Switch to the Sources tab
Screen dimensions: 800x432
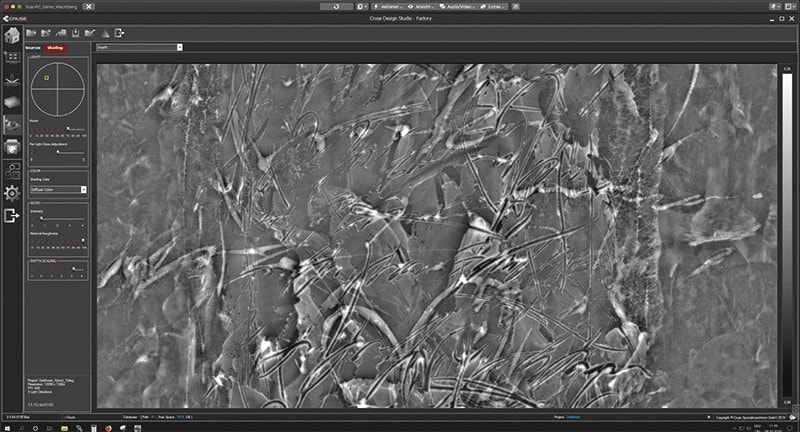click(x=33, y=48)
